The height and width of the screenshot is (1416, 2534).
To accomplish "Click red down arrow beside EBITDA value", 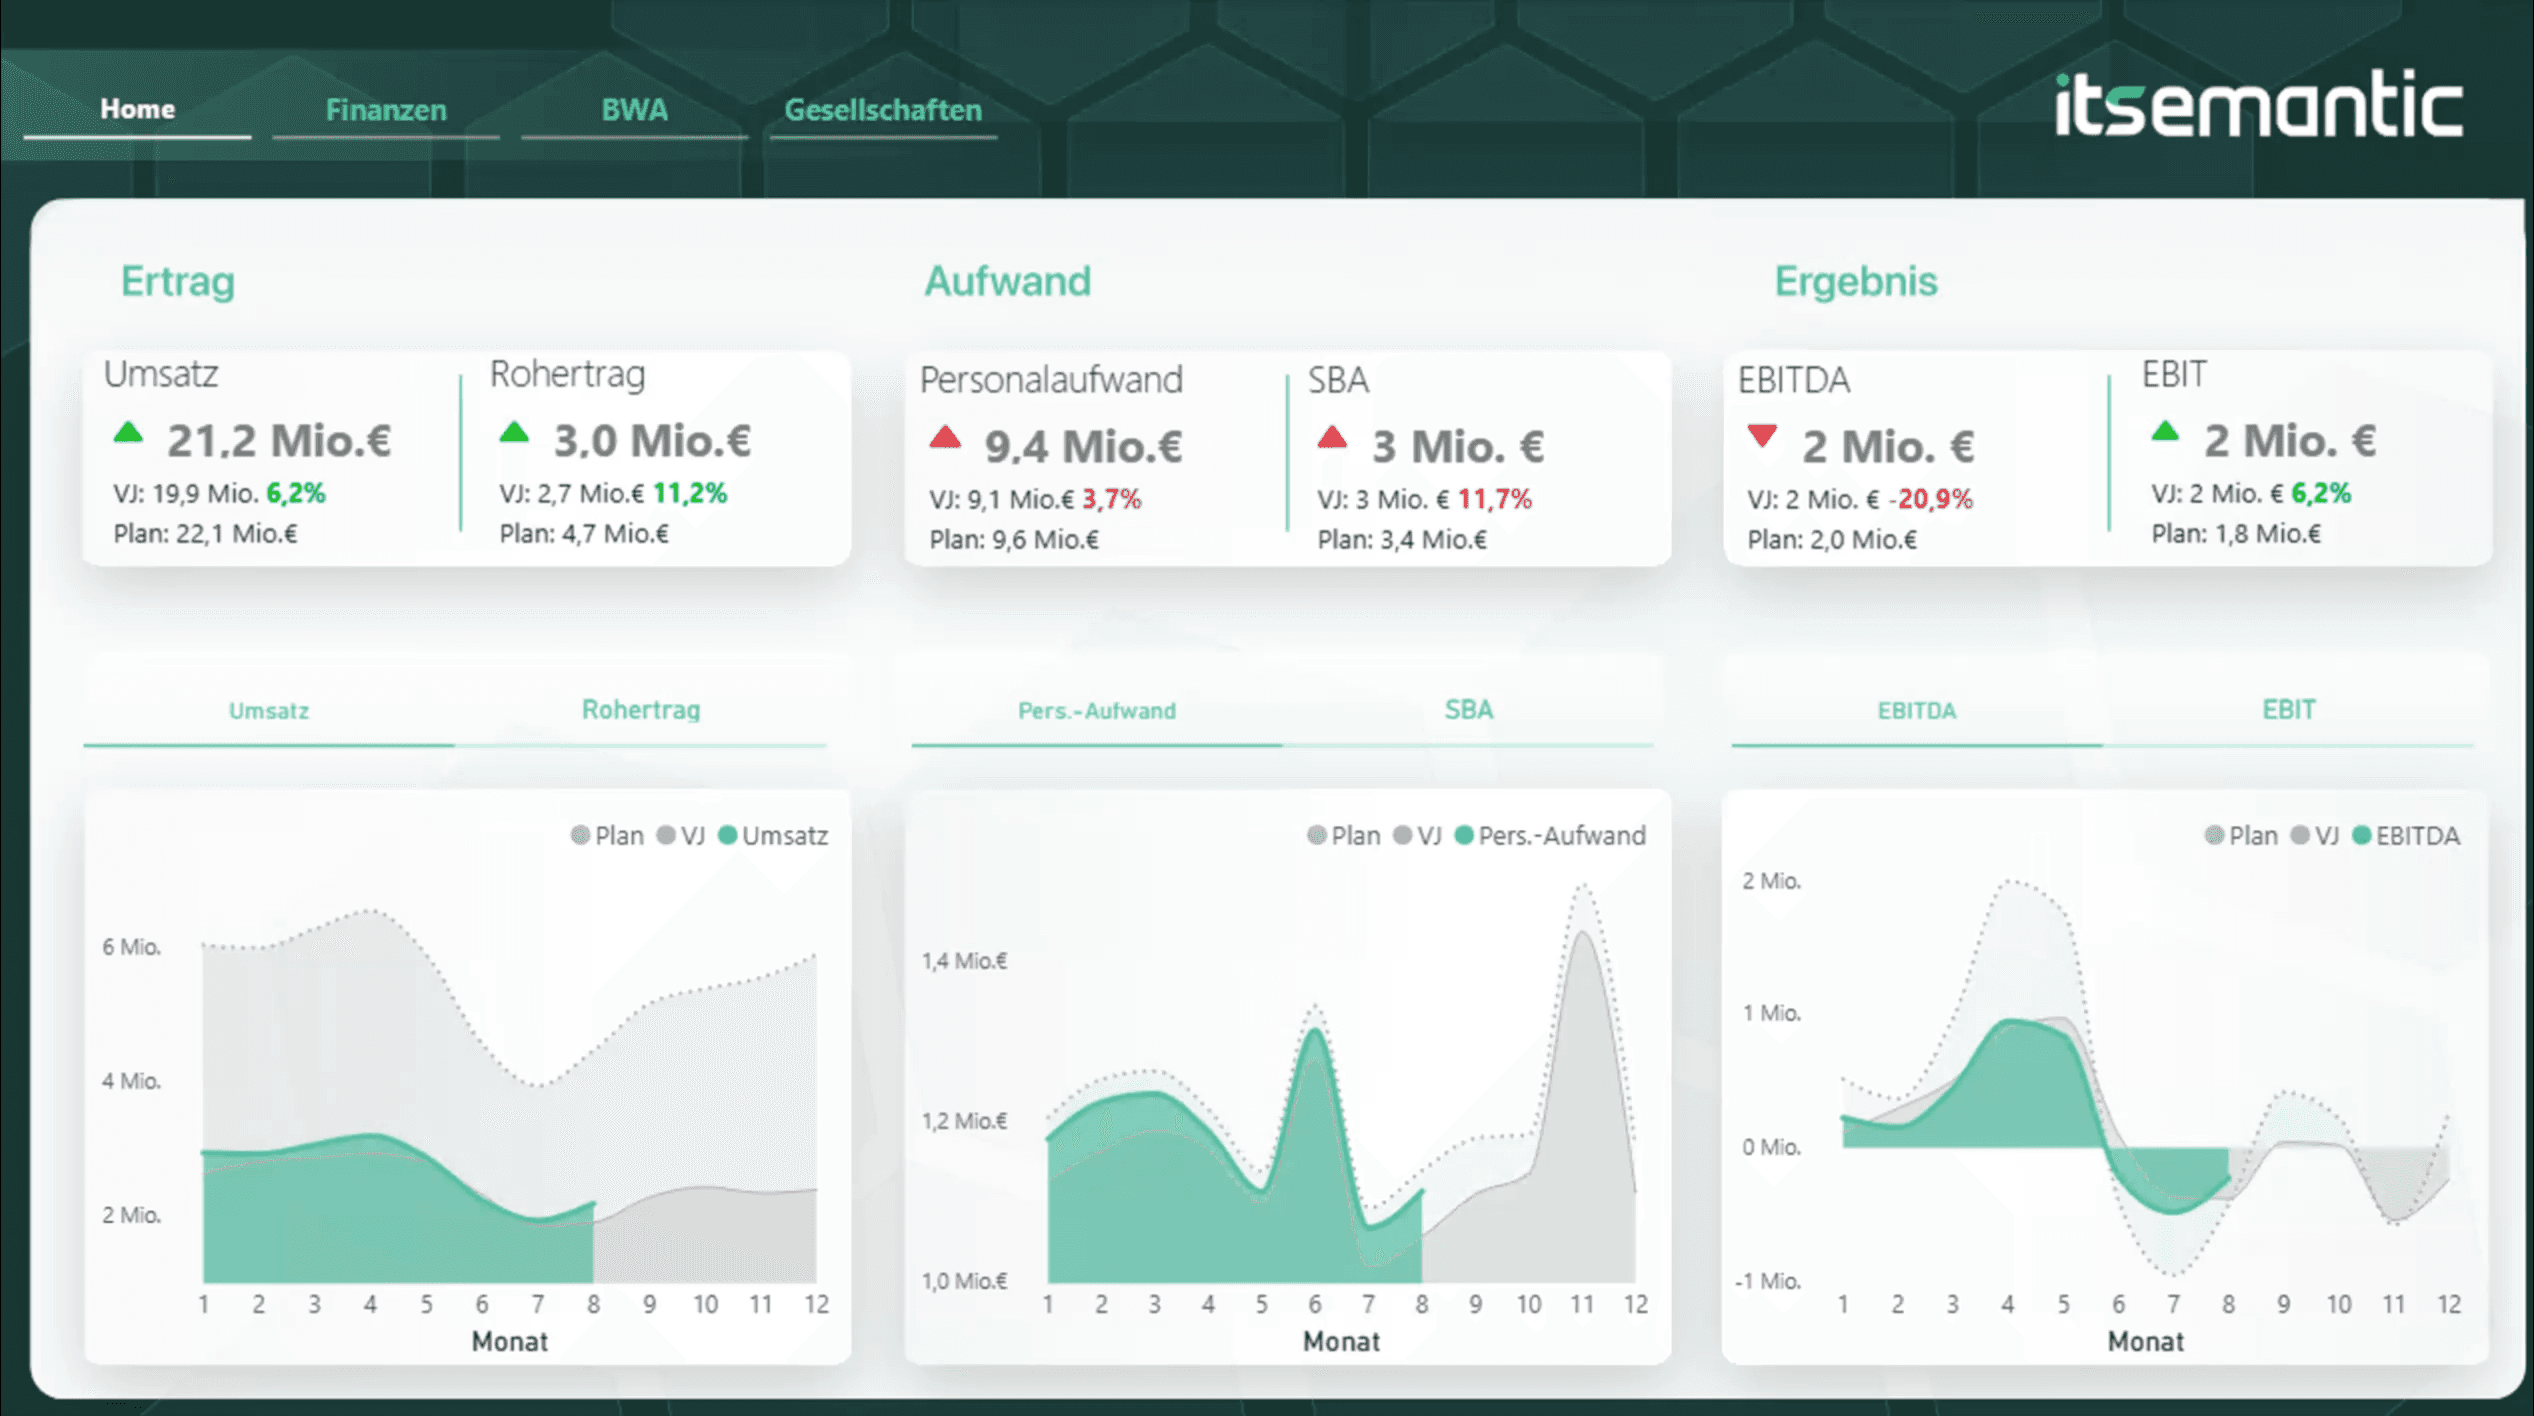I will click(1762, 436).
